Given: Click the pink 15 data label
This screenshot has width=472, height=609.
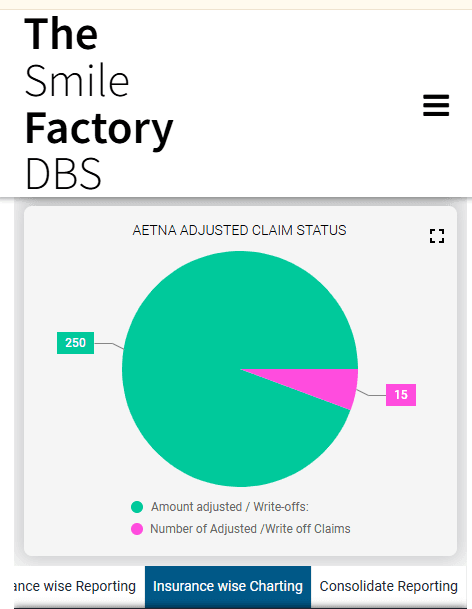Looking at the screenshot, I should coord(401,395).
